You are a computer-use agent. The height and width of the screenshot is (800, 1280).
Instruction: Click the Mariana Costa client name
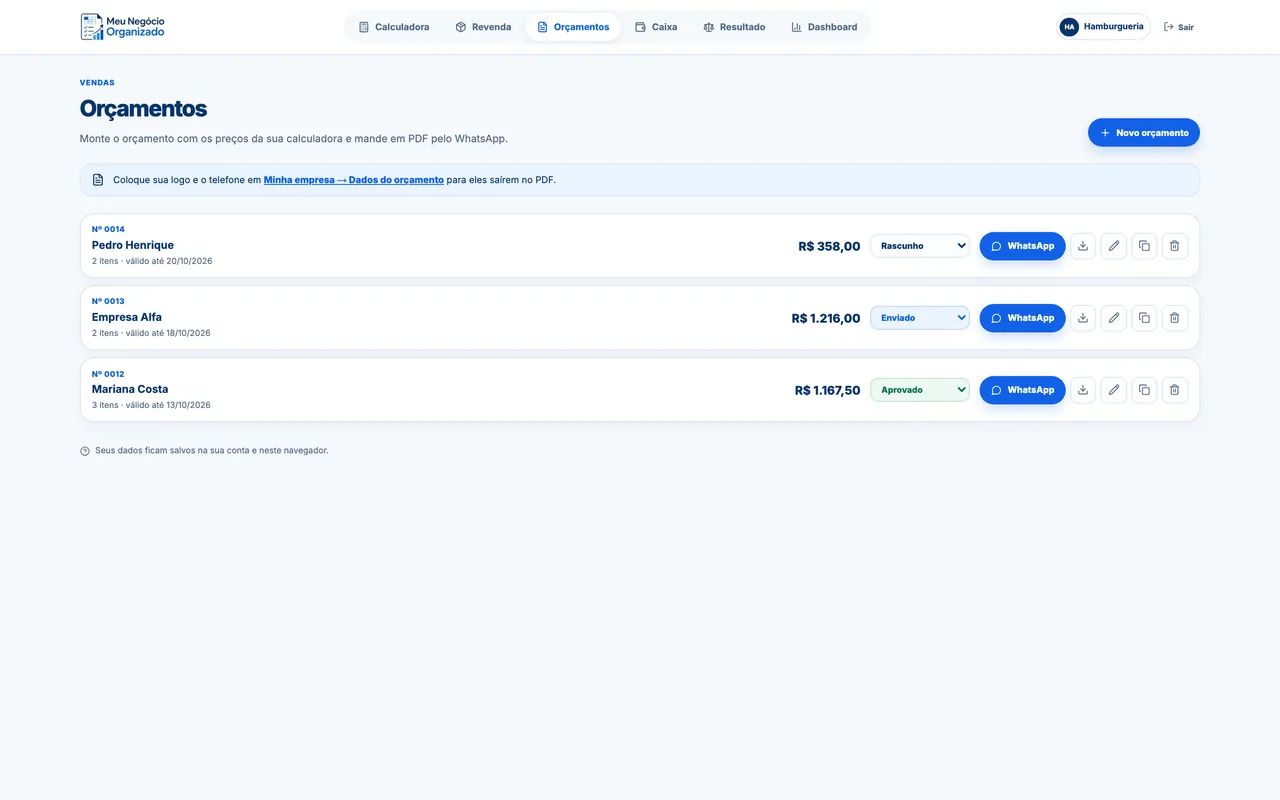click(130, 389)
